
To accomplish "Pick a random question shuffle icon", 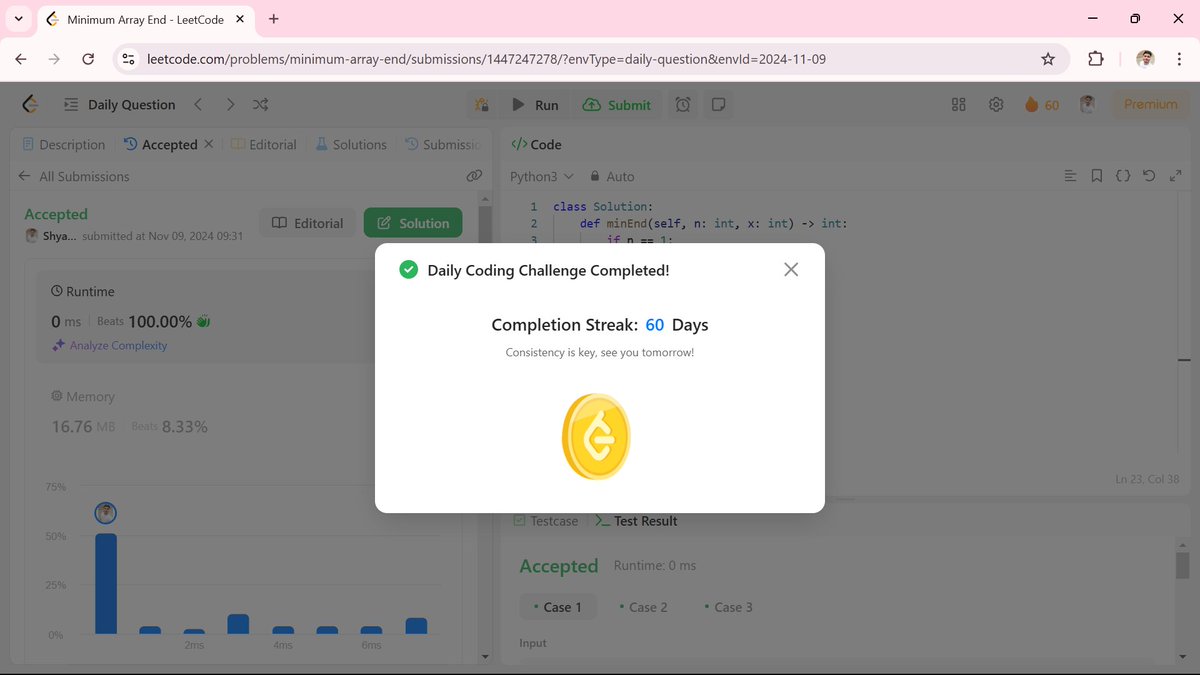I will (x=260, y=104).
